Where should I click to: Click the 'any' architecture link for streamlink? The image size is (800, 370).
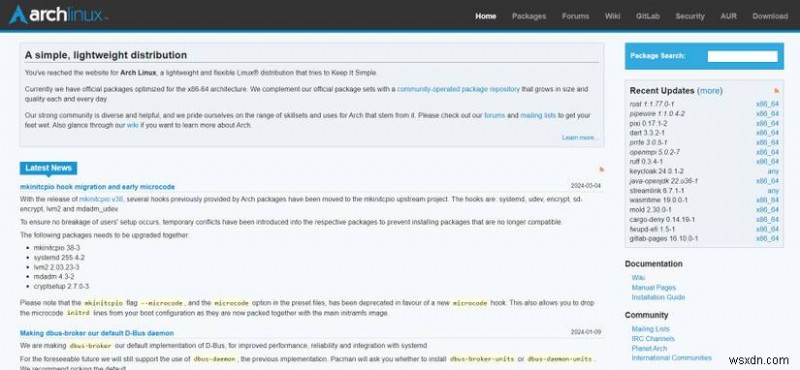(773, 190)
